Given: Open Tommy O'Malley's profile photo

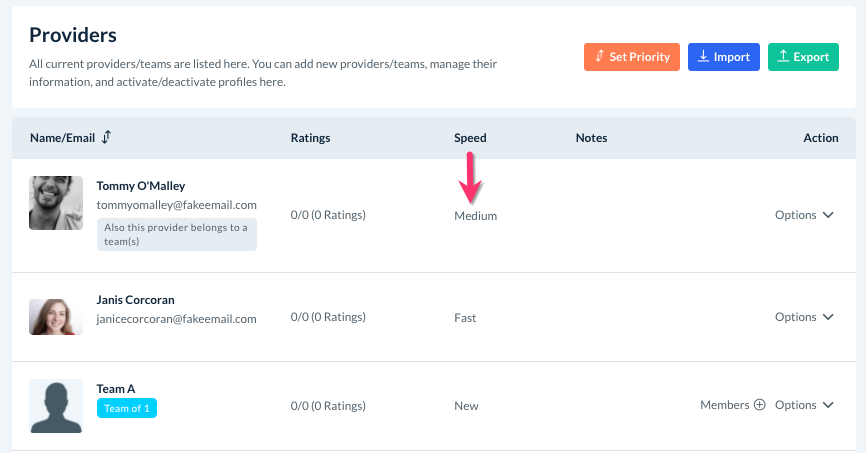Looking at the screenshot, I should click(x=56, y=203).
